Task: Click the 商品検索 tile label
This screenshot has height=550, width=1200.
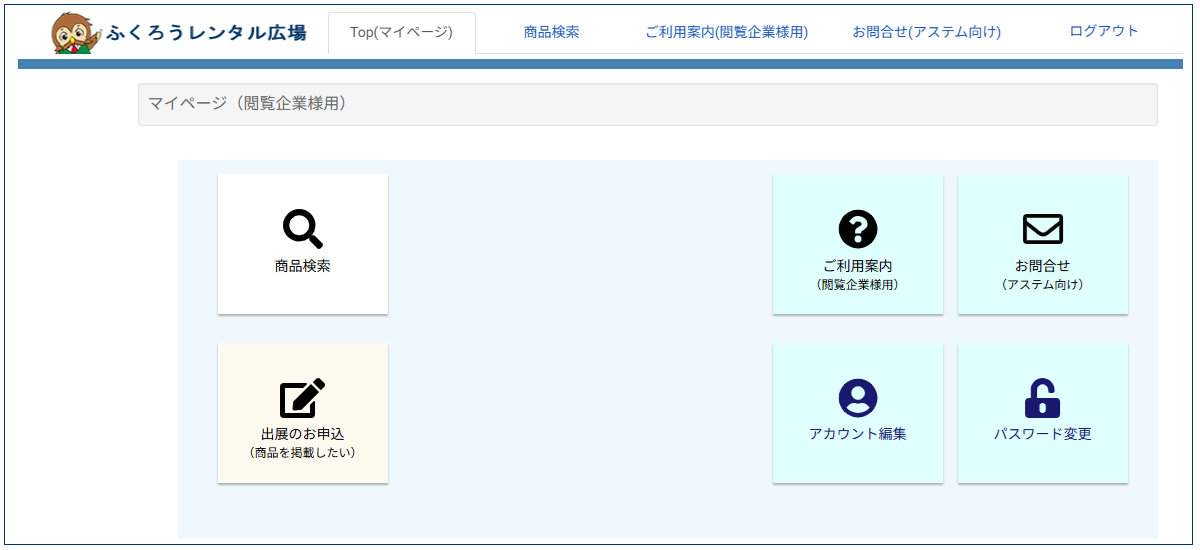Action: [302, 266]
